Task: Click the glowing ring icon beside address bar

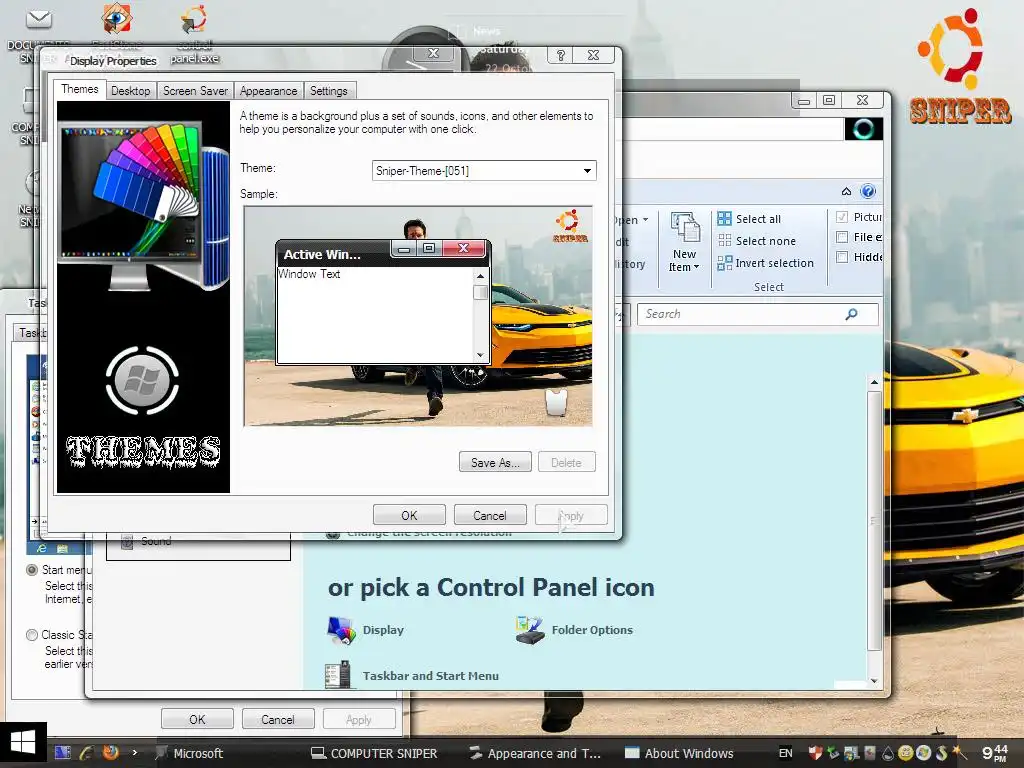Action: [863, 129]
